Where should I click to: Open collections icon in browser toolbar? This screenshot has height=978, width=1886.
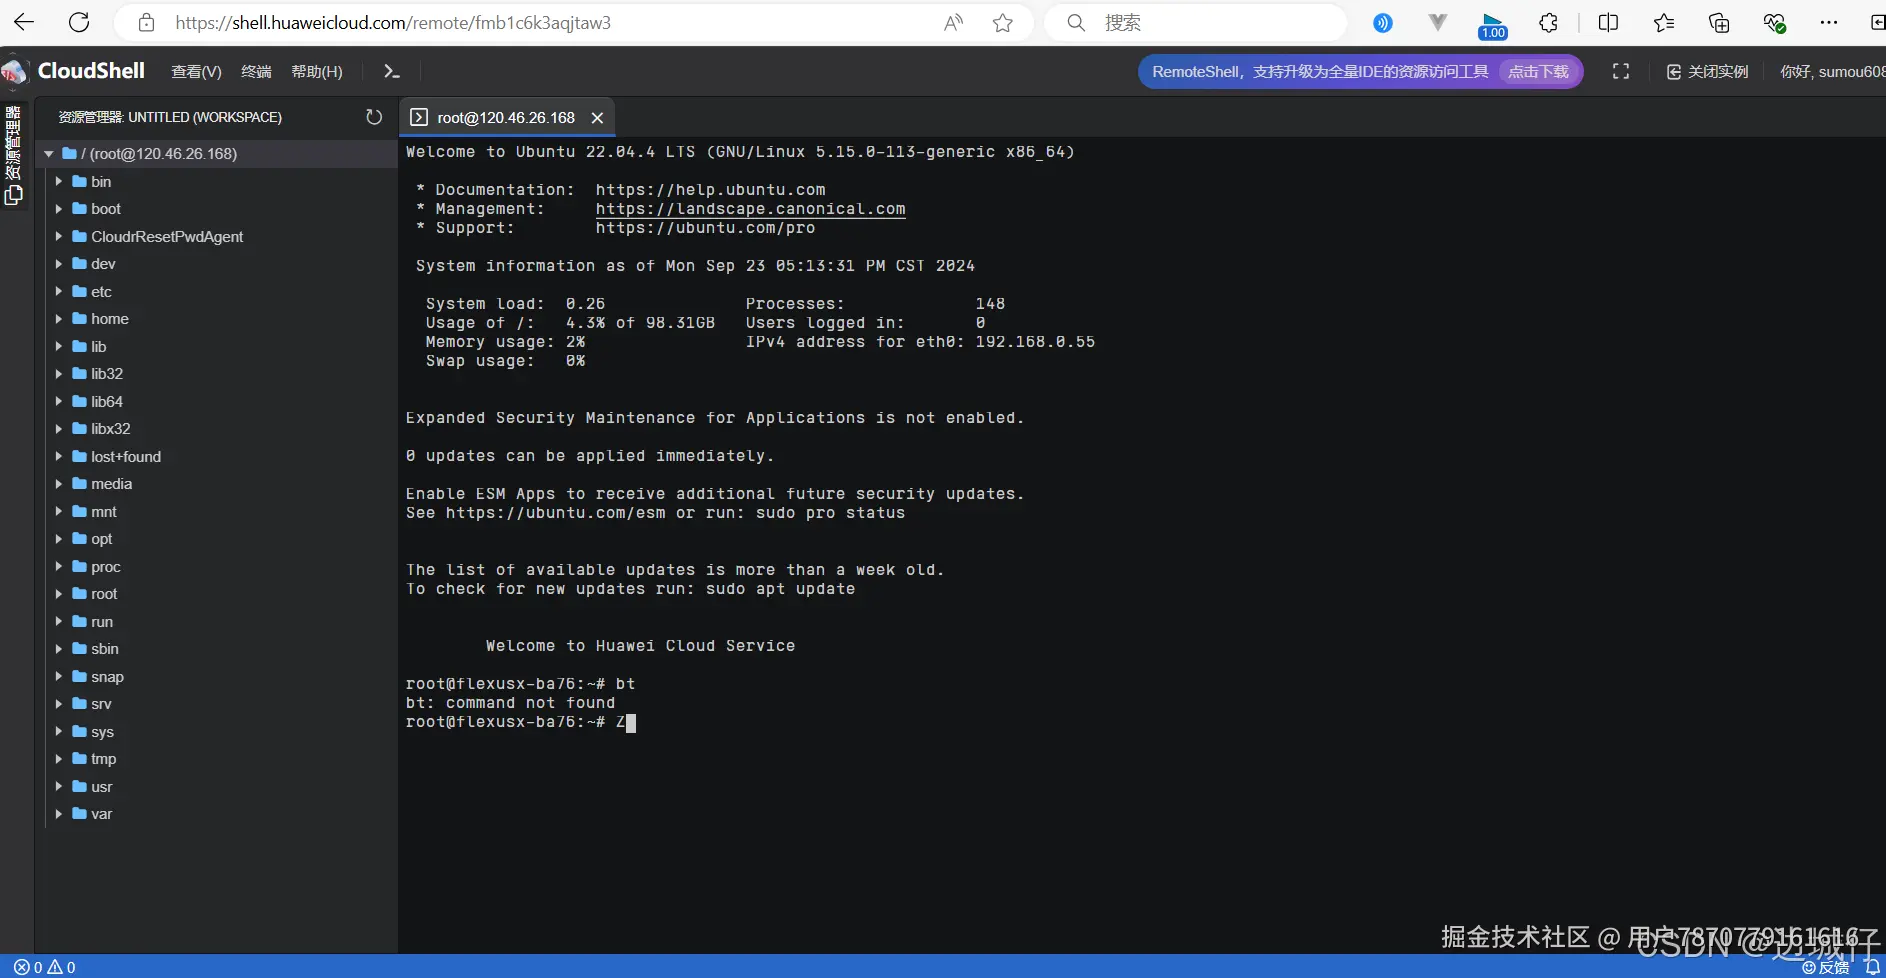tap(1719, 22)
